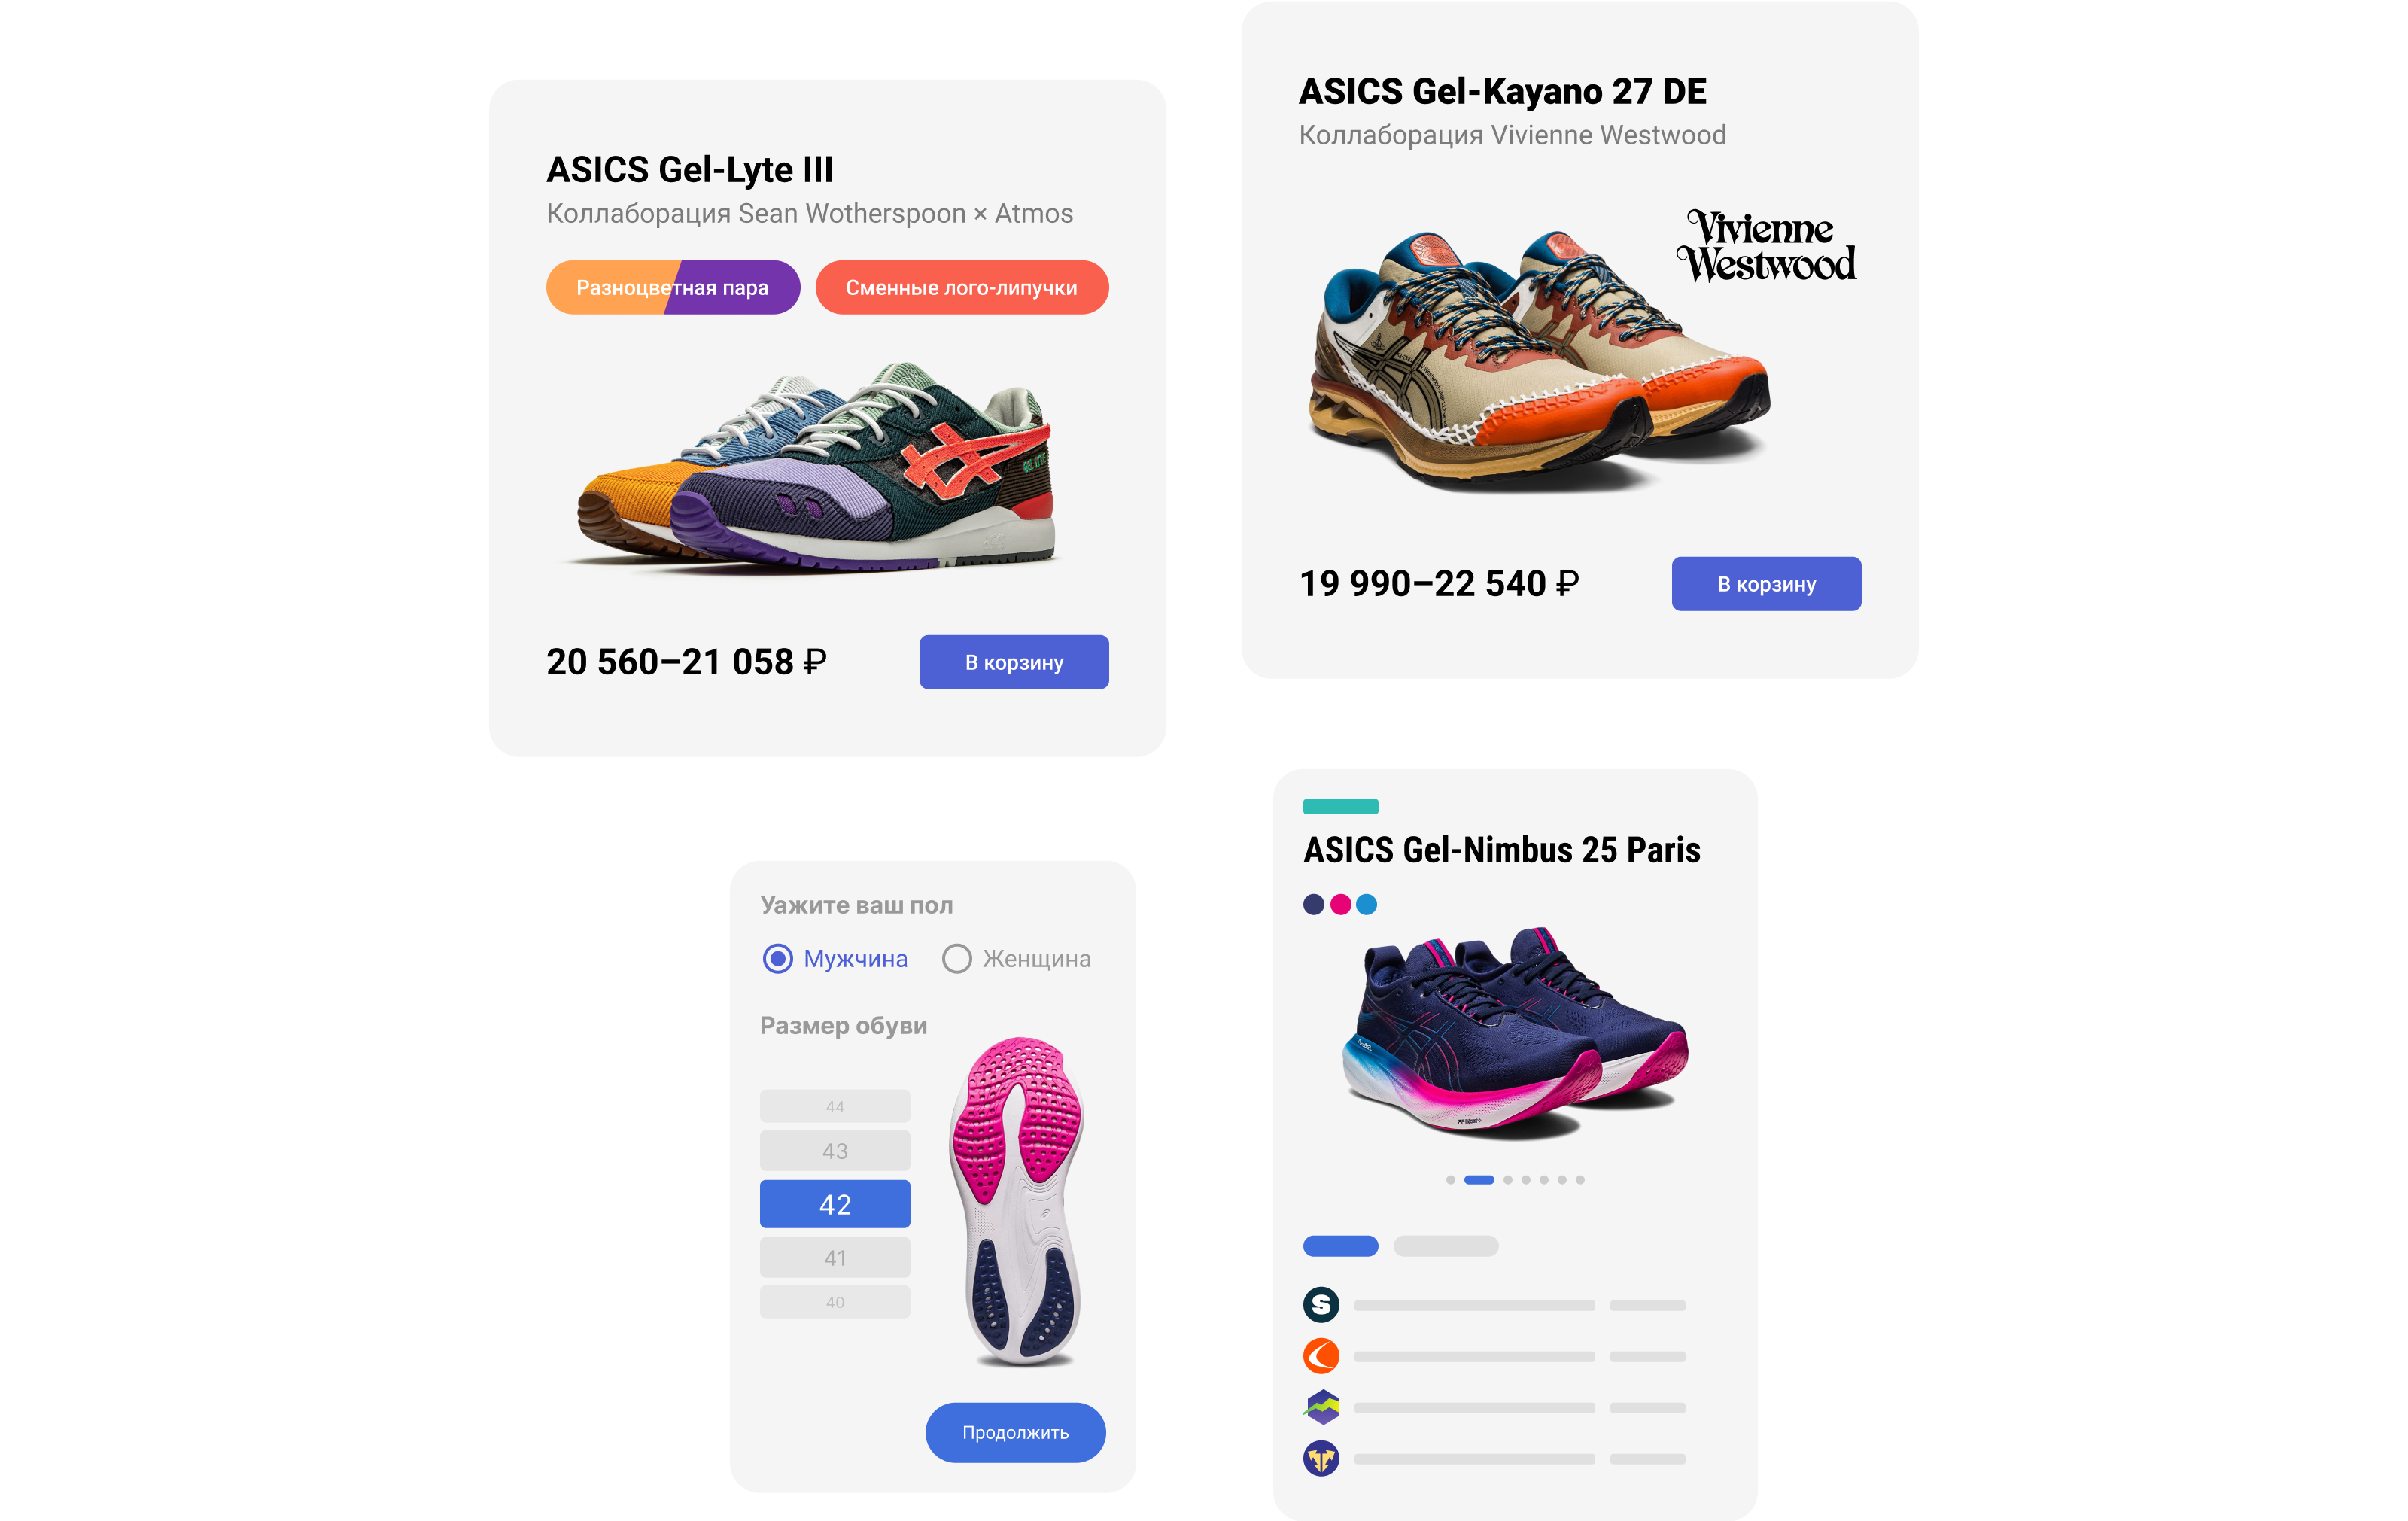Click the dark teal S store icon

click(x=1321, y=1304)
